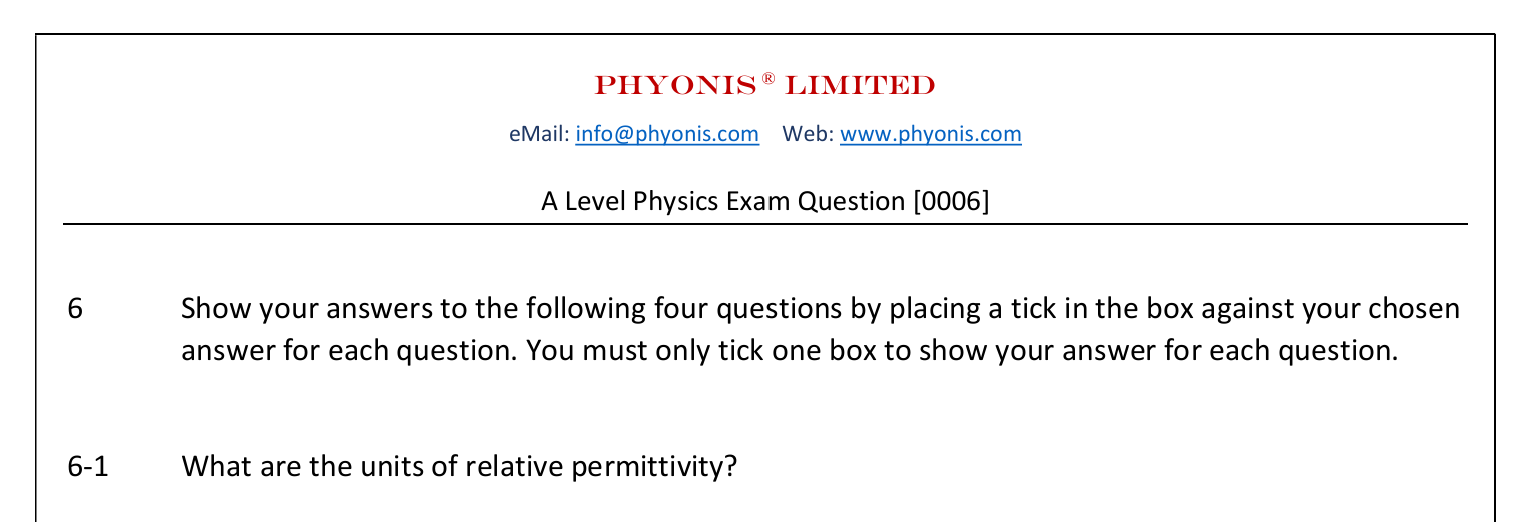Click the 'What are the units' question text
This screenshot has height=522, width=1532.
tap(458, 466)
